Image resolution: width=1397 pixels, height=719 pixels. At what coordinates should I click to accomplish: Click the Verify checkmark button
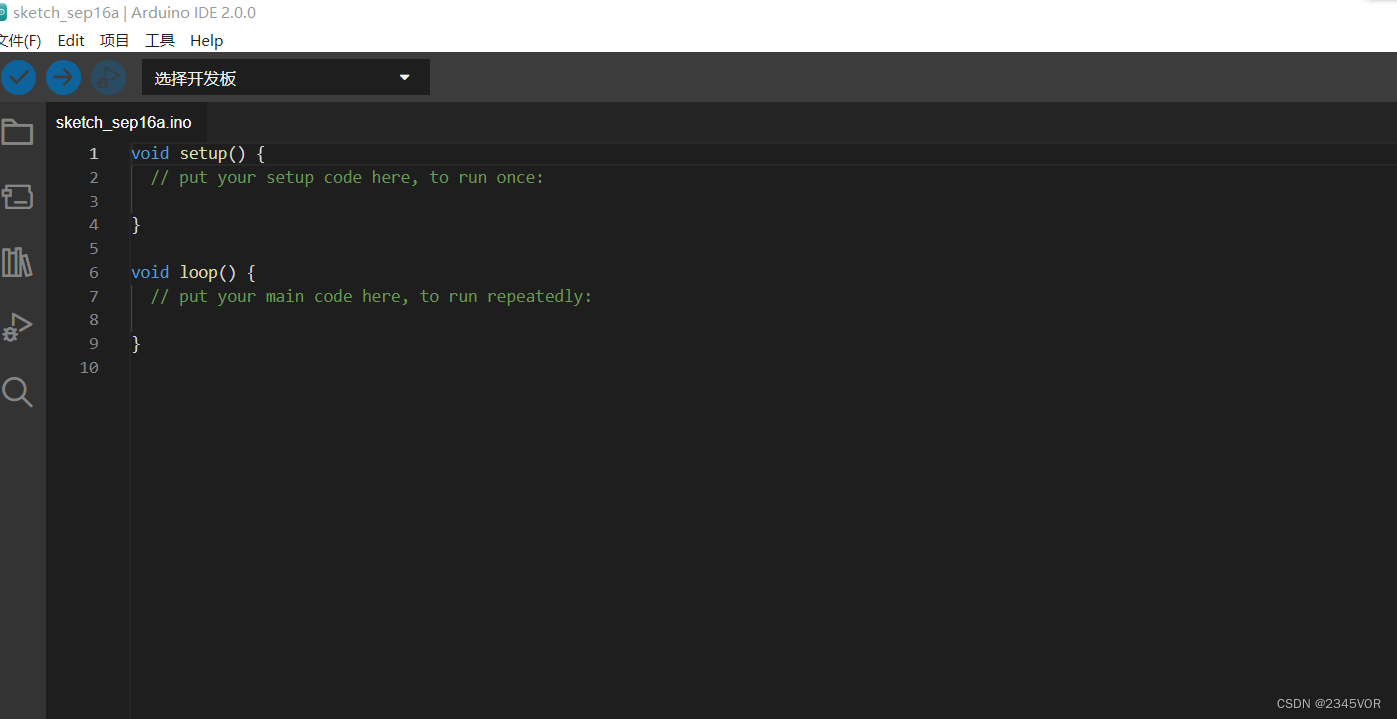(x=18, y=77)
